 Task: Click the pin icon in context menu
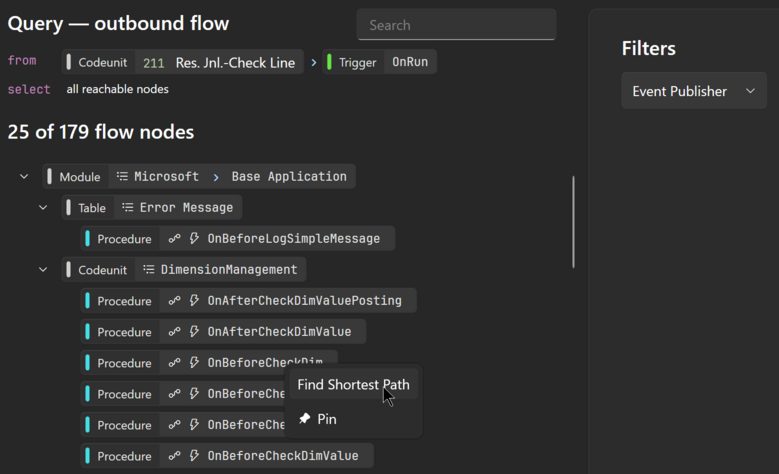coord(305,418)
